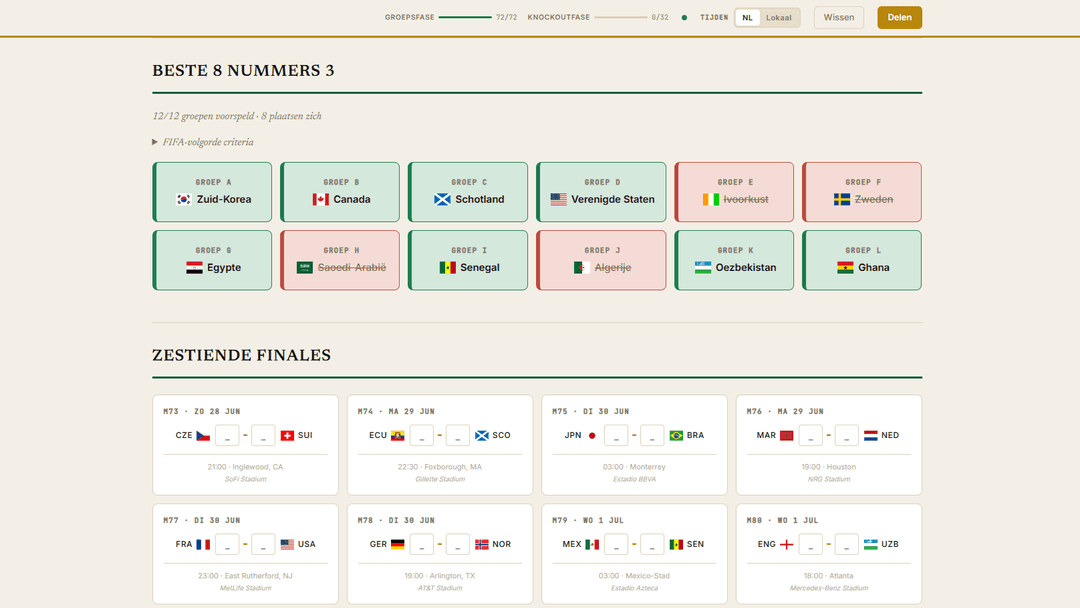Click '19:00 · Houston' kickoff text
This screenshot has width=1080, height=608.
(x=829, y=467)
